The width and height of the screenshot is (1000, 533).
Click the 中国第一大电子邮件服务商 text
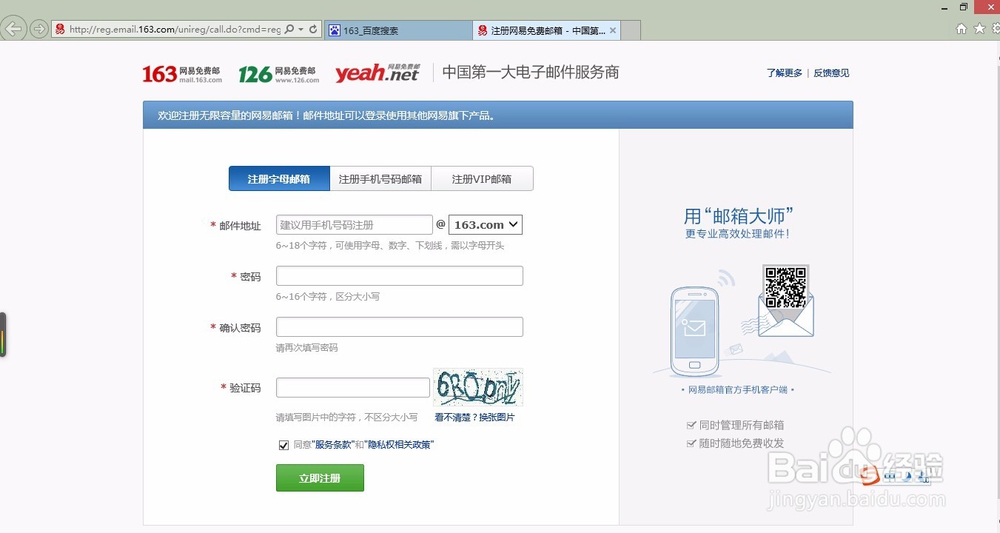[531, 73]
